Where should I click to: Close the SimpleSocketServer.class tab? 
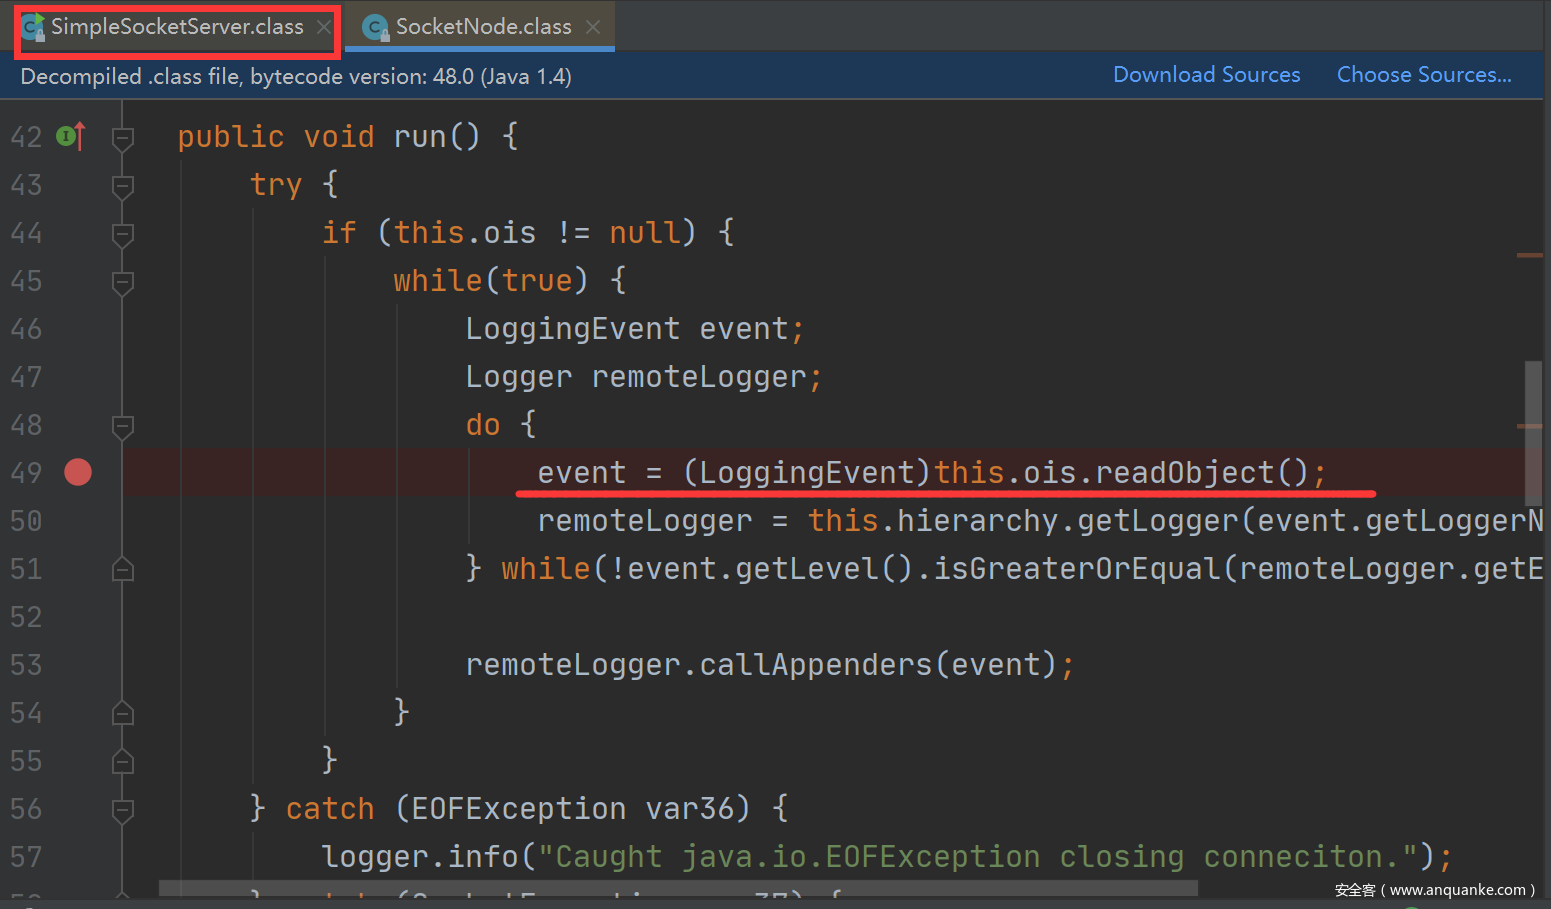click(x=324, y=27)
